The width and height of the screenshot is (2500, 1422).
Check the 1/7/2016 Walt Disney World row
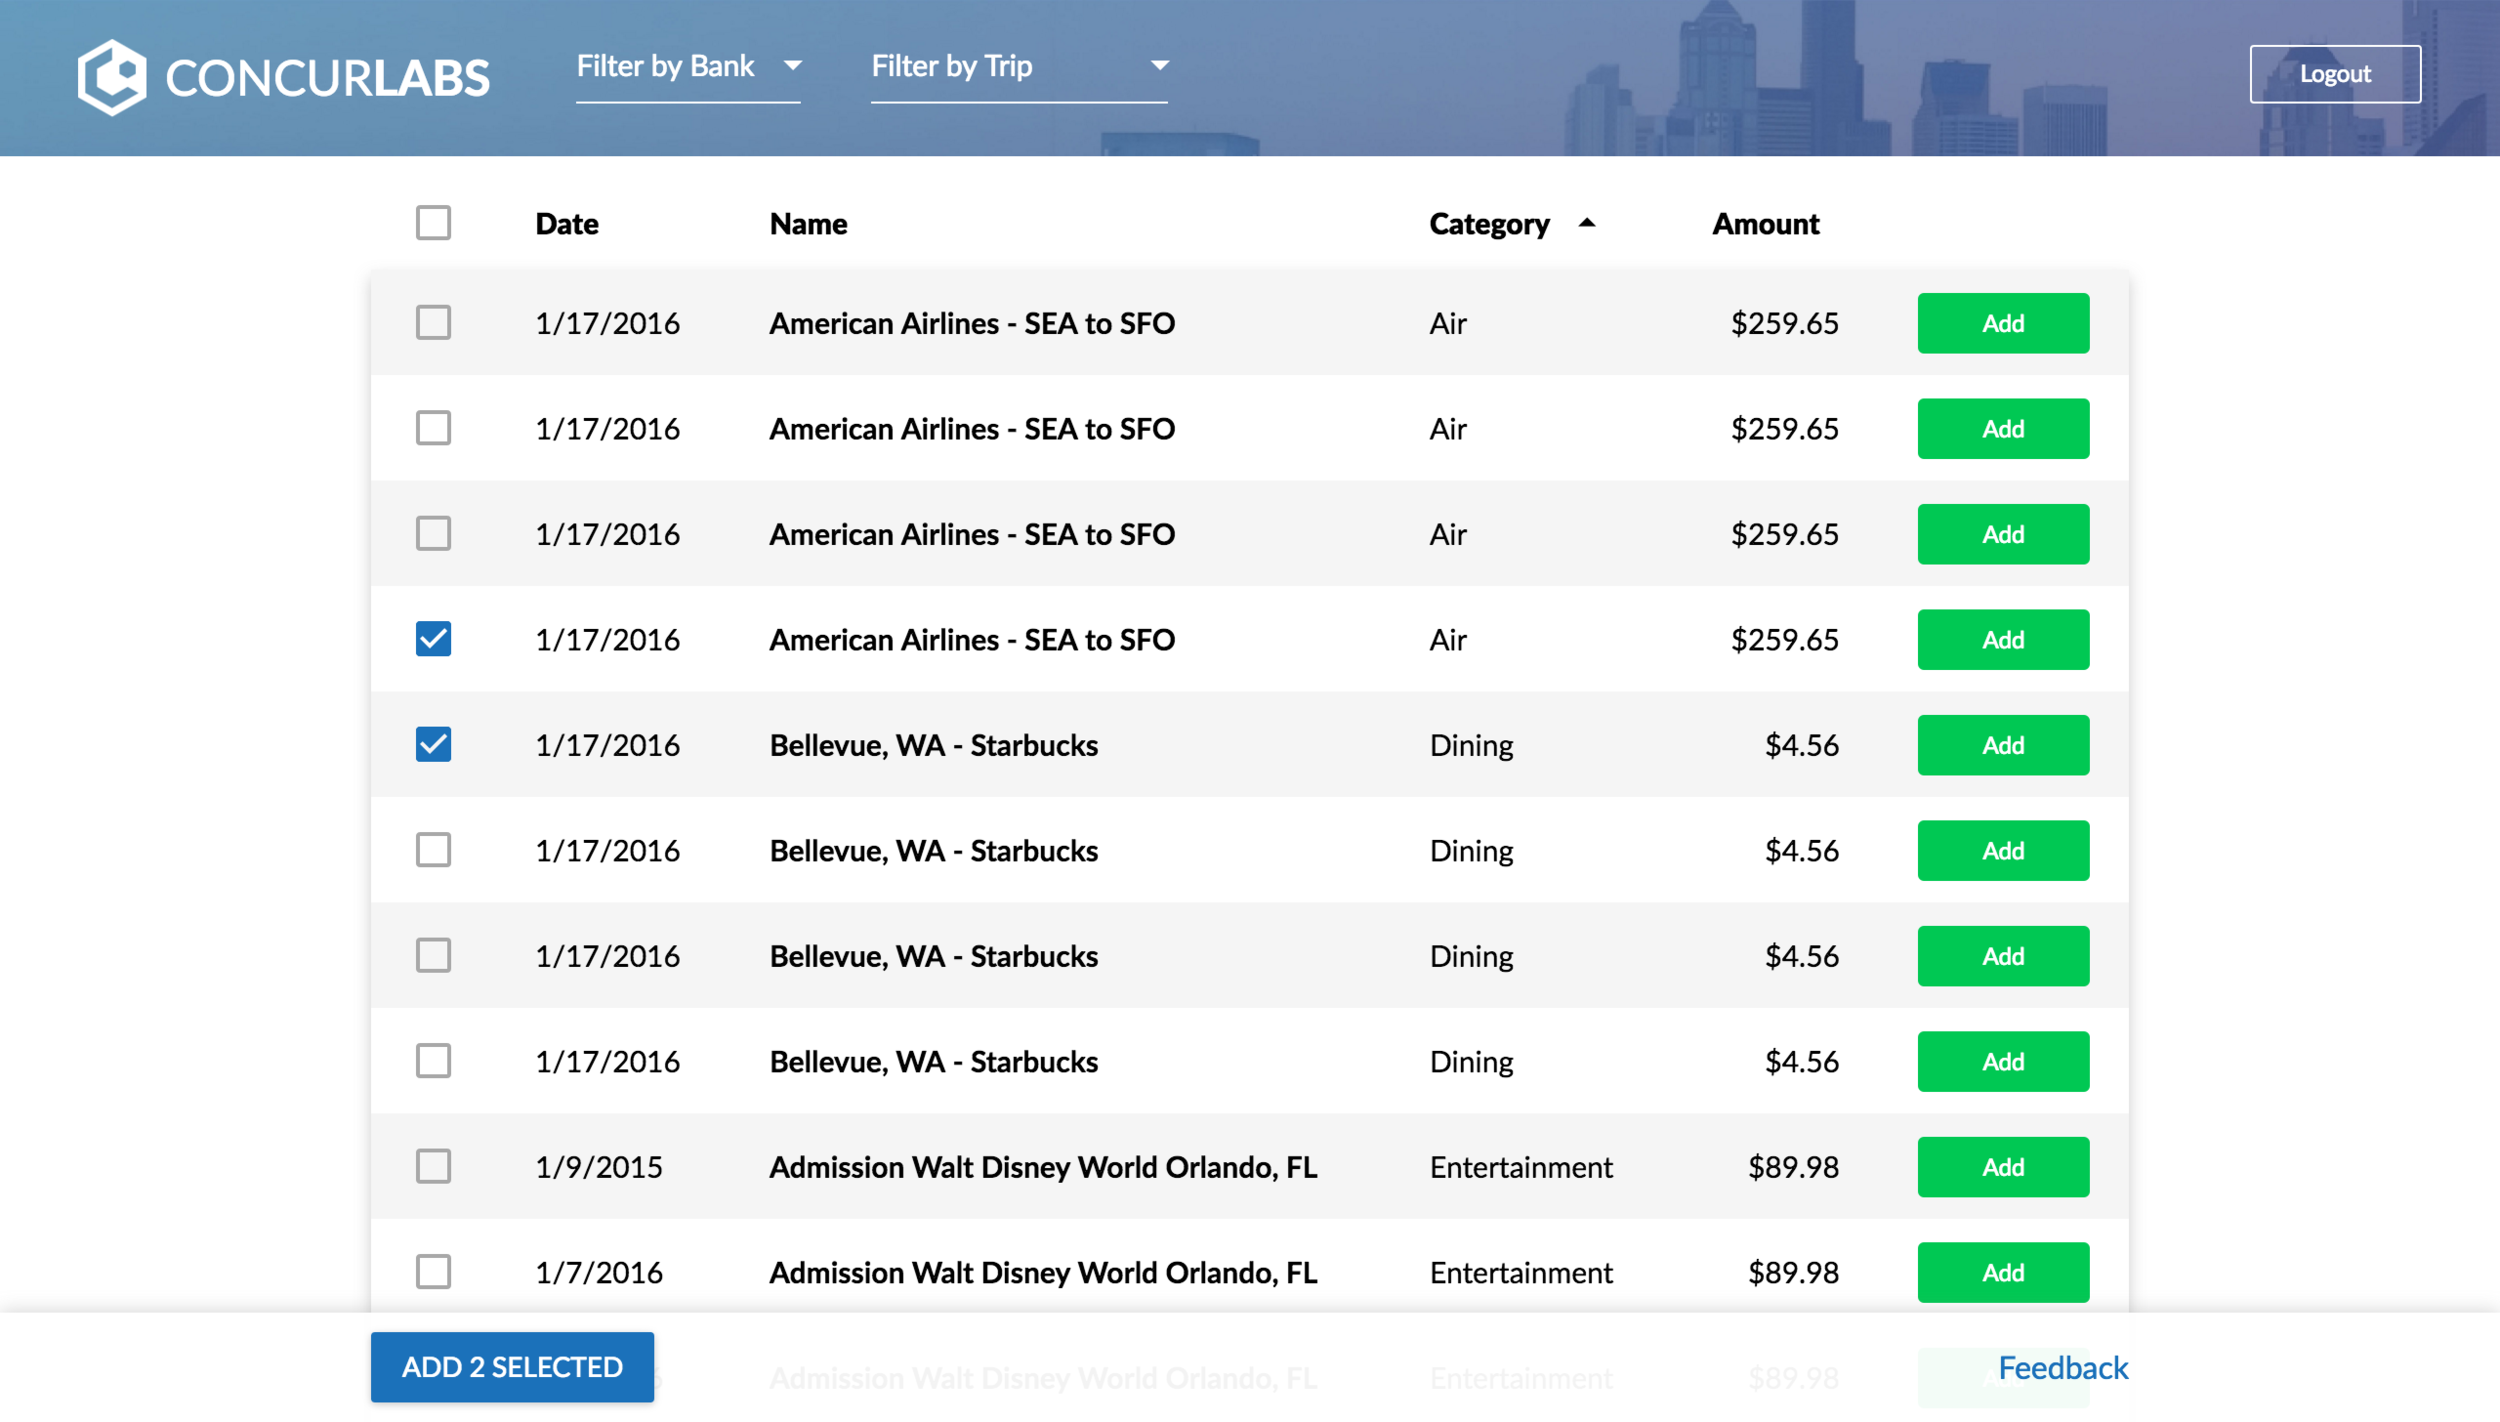433,1272
